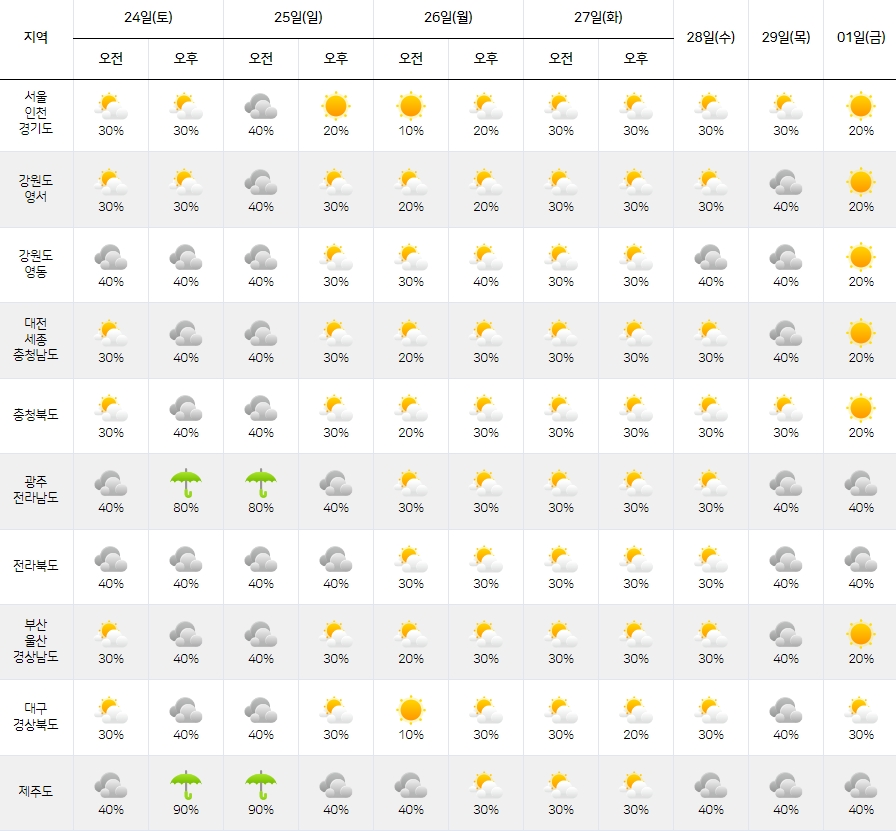Click the 10% value for 대구 경상북도 26일 오전
The image size is (896, 831).
click(x=411, y=735)
